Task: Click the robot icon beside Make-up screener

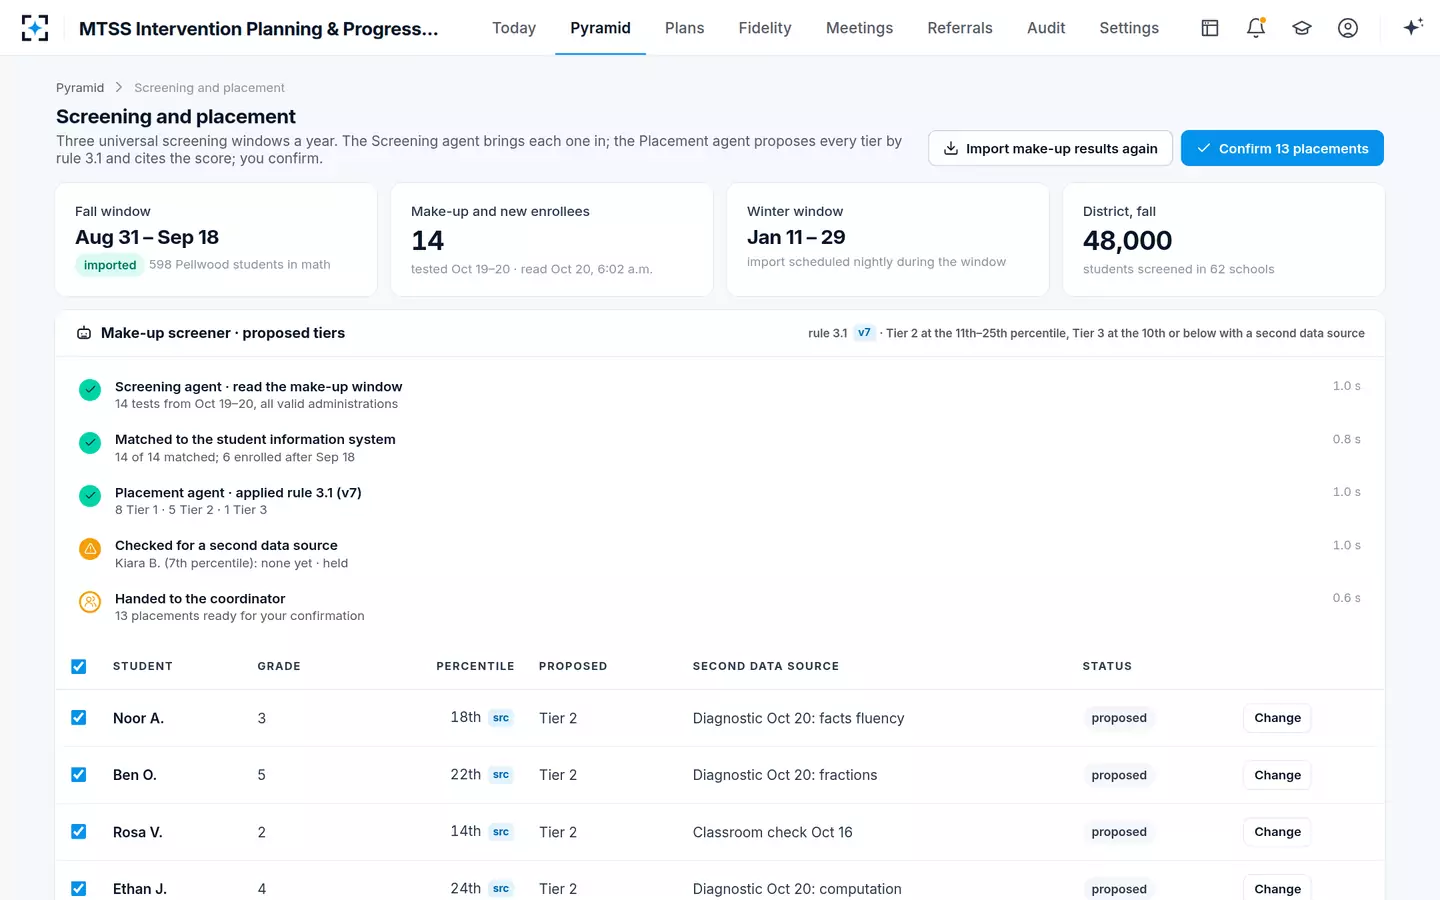Action: 84,333
